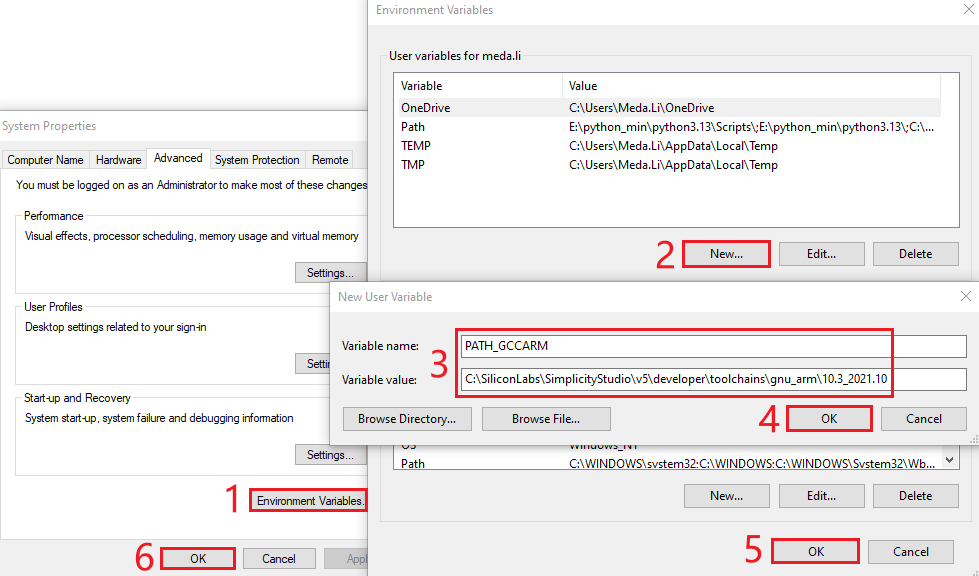Select the OneDrive user variable row
Viewport: 979px width, 576px height.
(x=426, y=108)
